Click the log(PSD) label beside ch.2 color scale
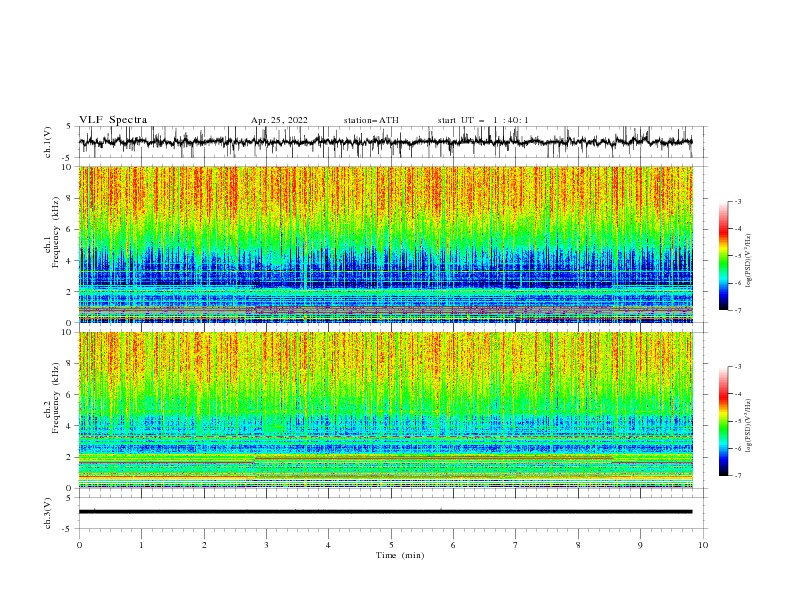Viewport: 792px width, 612px height. [x=749, y=426]
